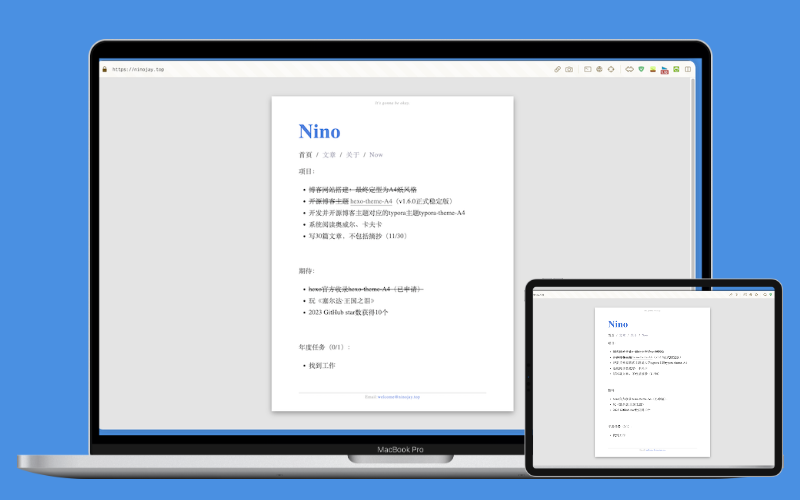Open the Now page link

coord(376,155)
